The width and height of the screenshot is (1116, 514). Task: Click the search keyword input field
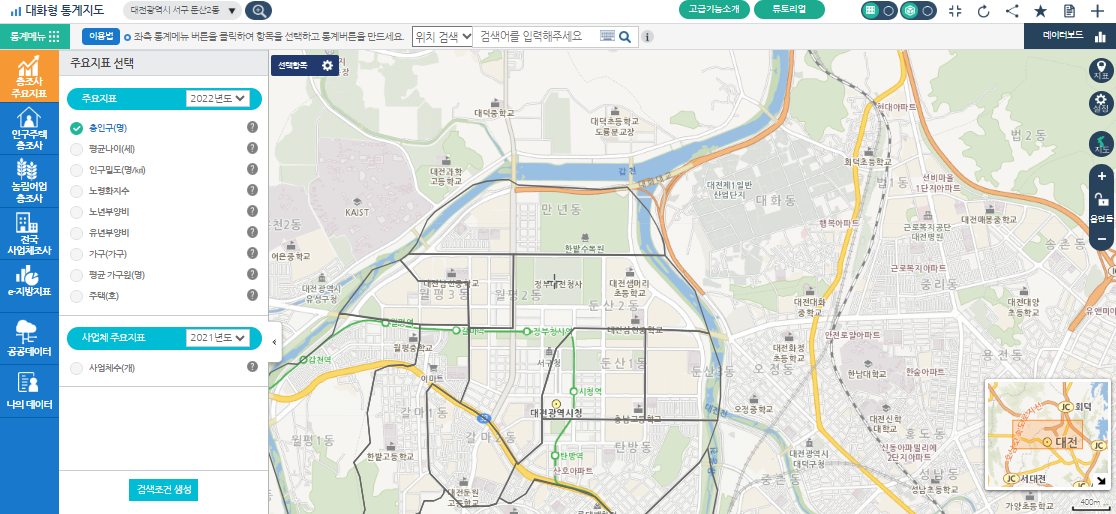click(535, 36)
